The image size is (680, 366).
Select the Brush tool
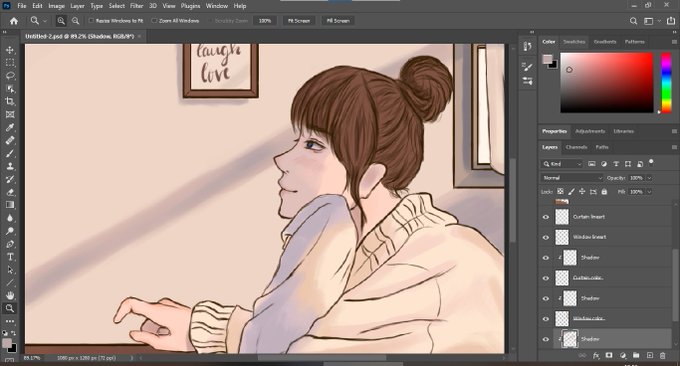(x=10, y=154)
